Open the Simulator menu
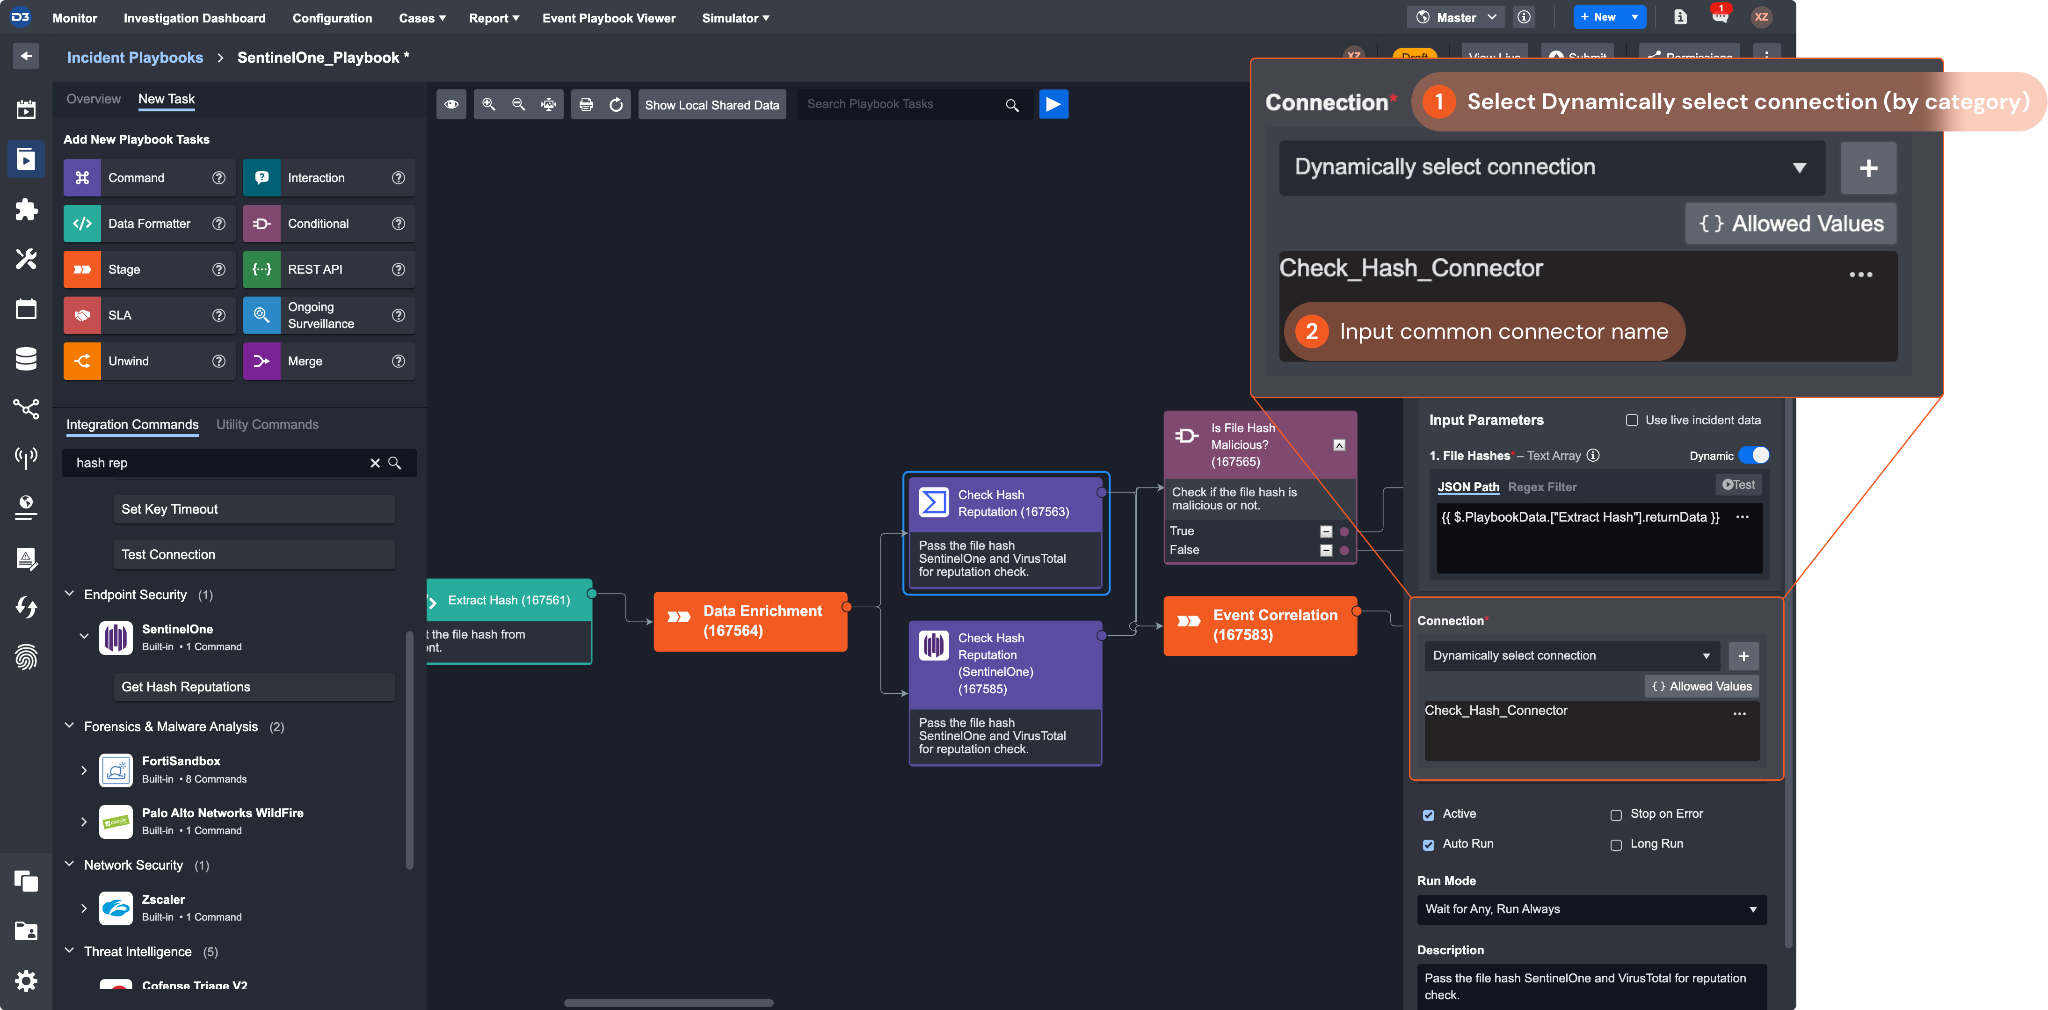2048x1010 pixels. click(736, 18)
